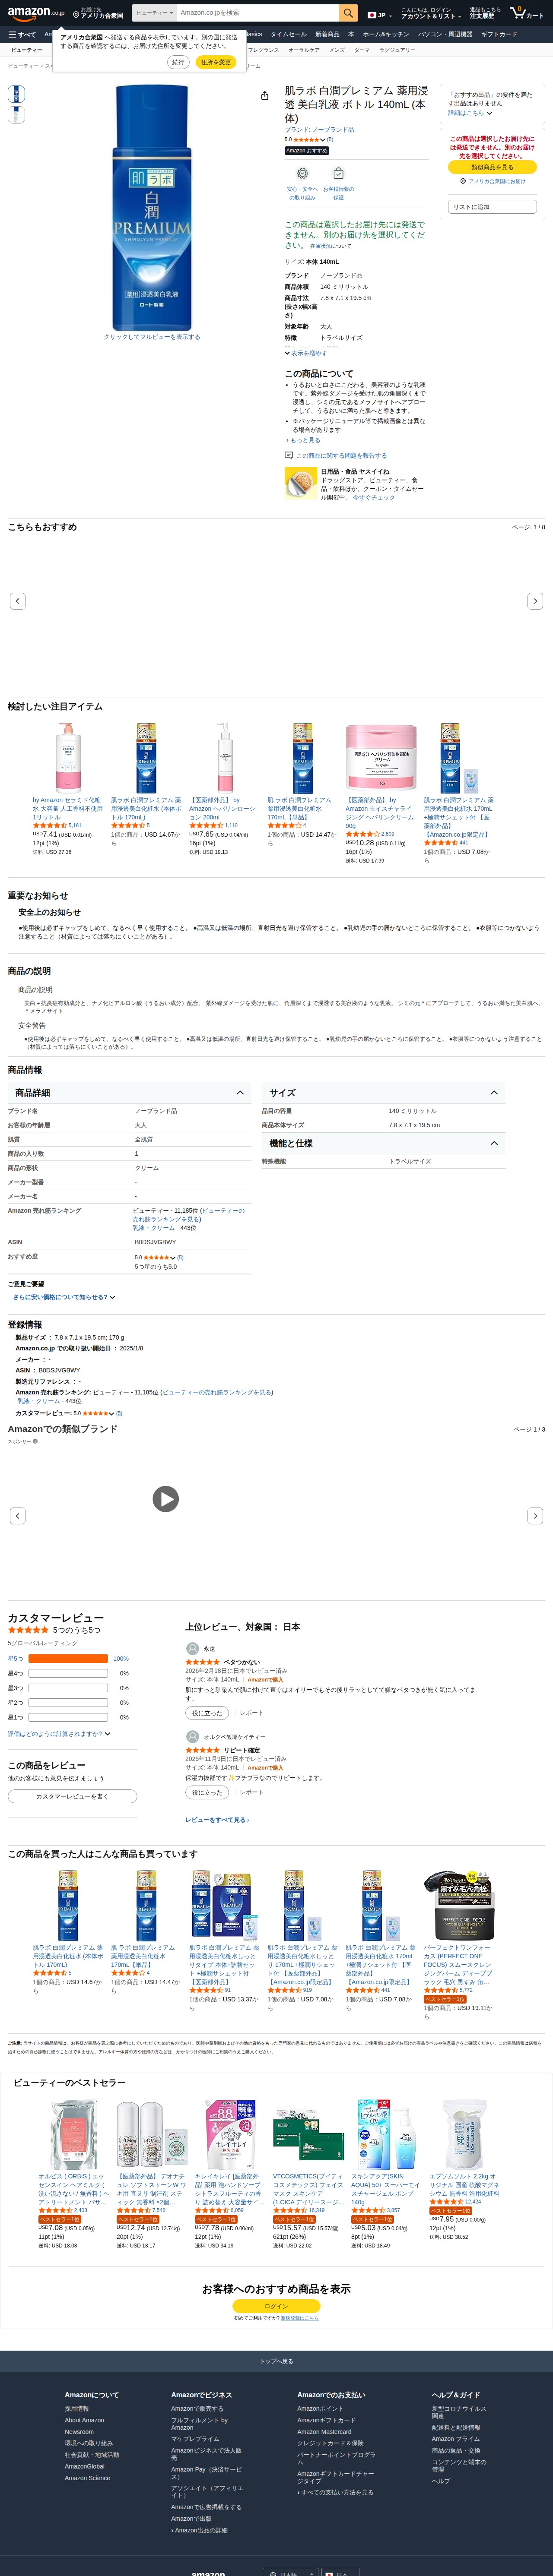Click the yellow ログイン button

[276, 2306]
